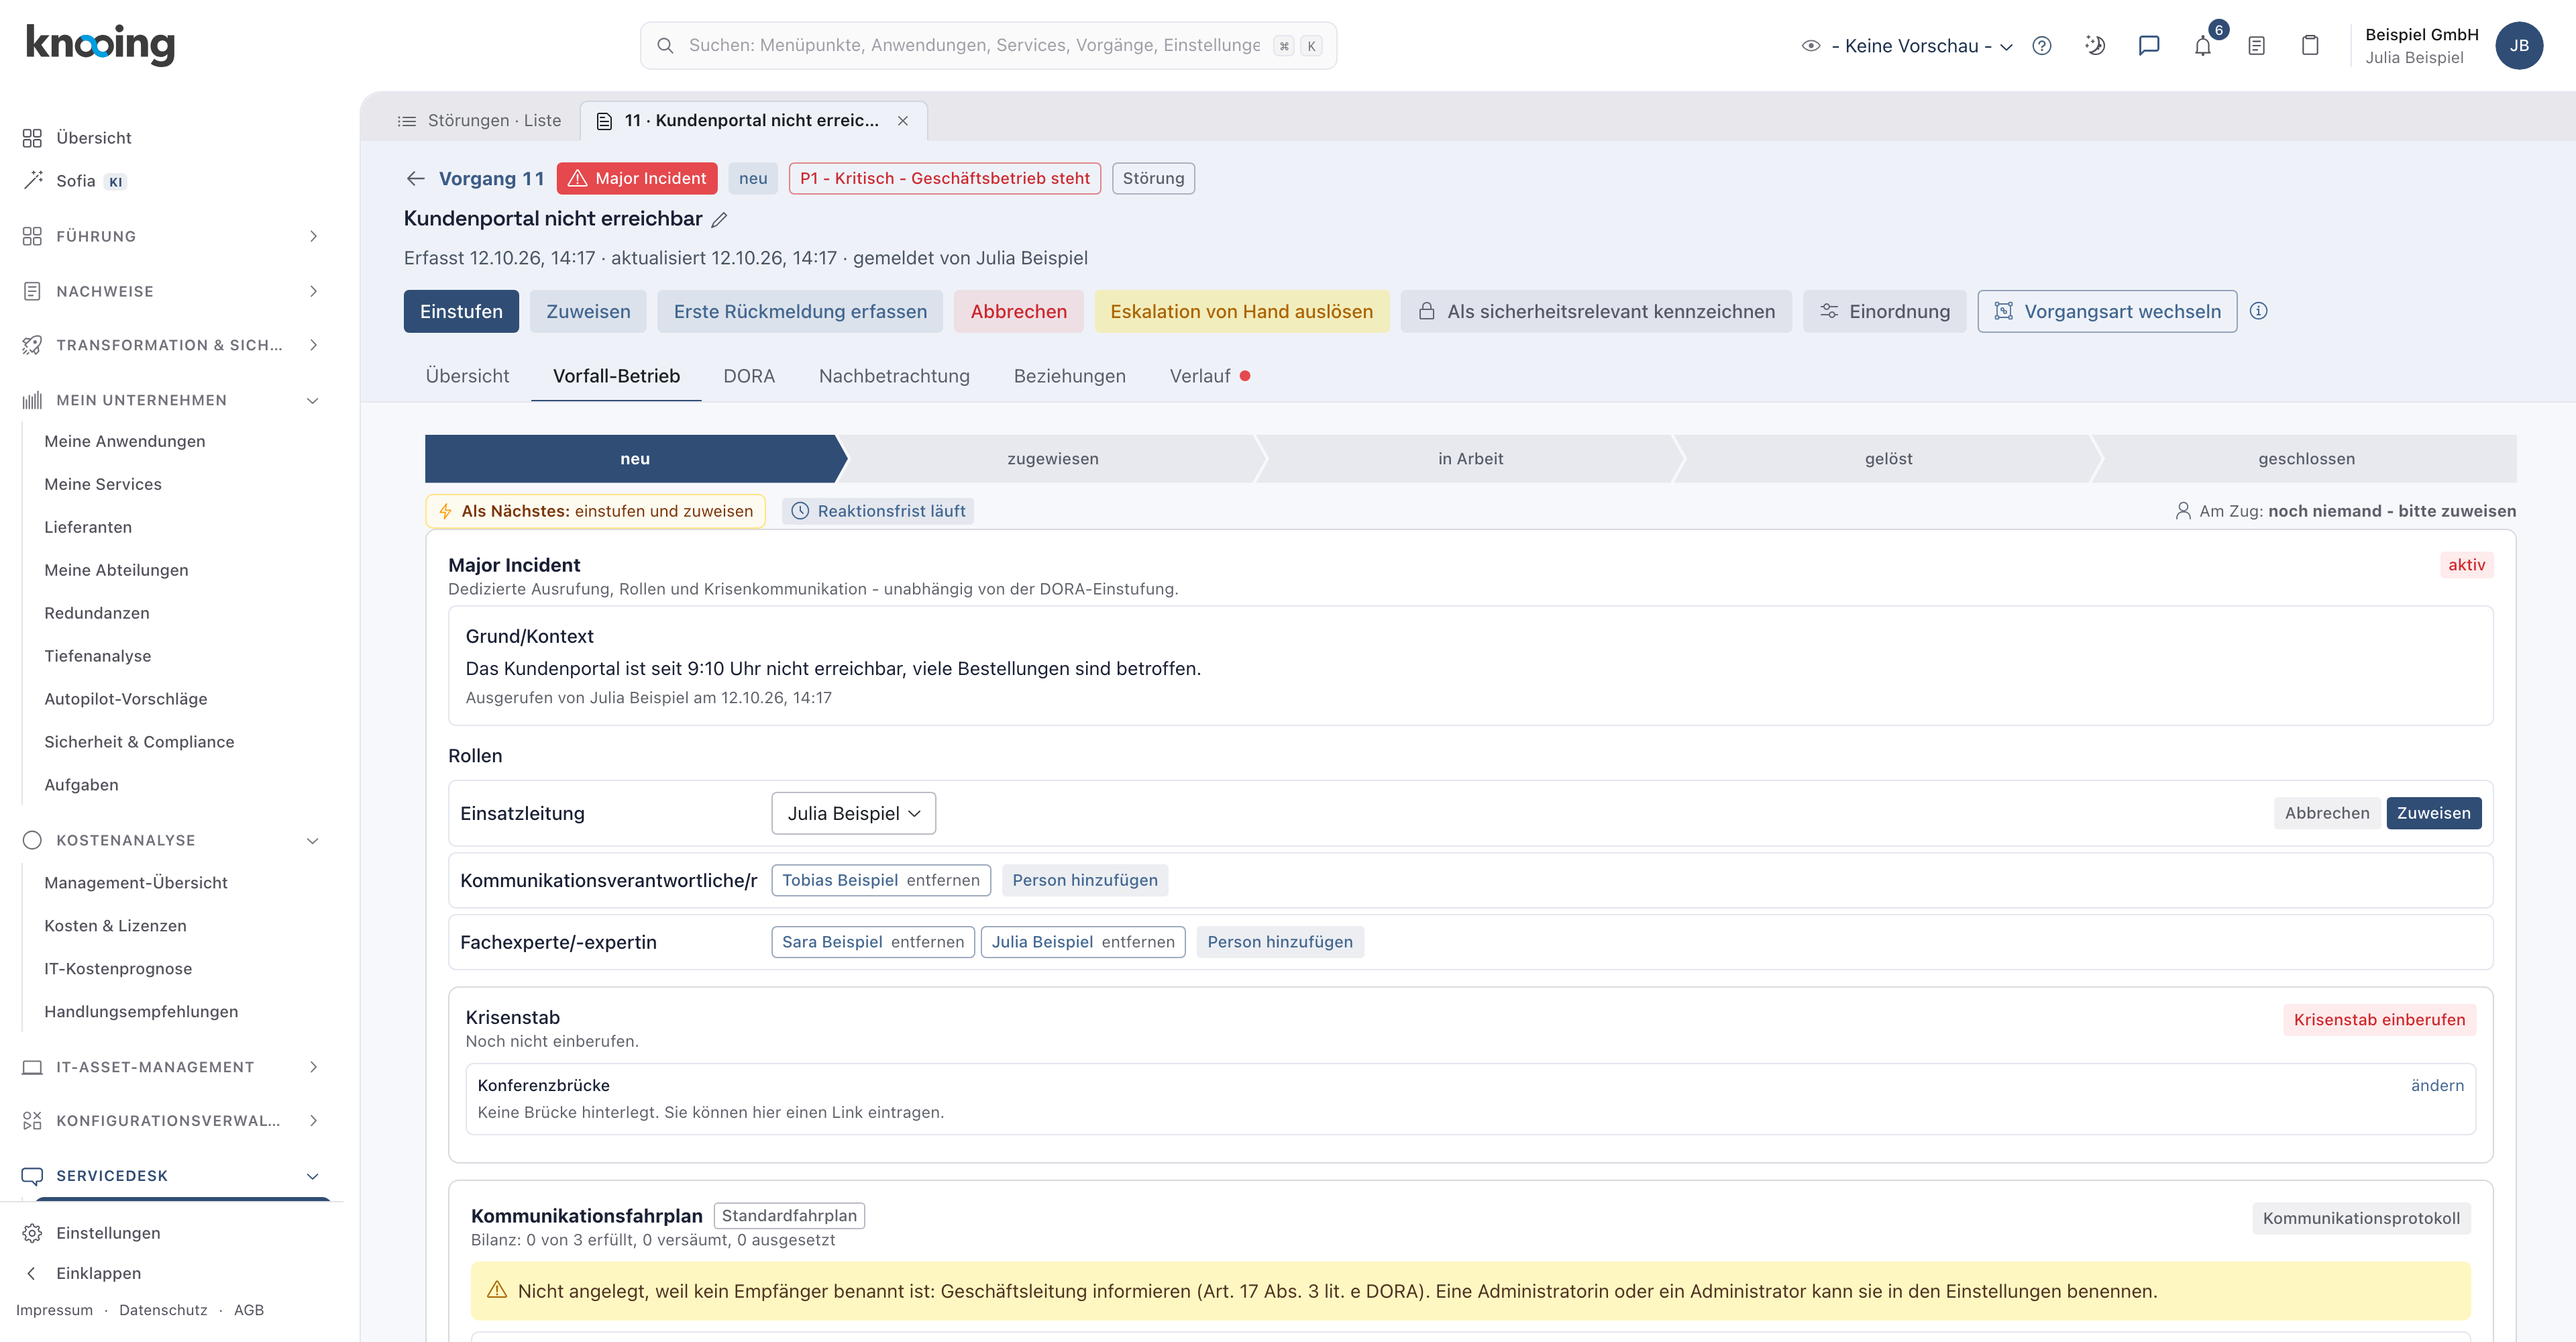Switch to the Nachbetrachtung tab
This screenshot has height=1342, width=2576.
[894, 376]
